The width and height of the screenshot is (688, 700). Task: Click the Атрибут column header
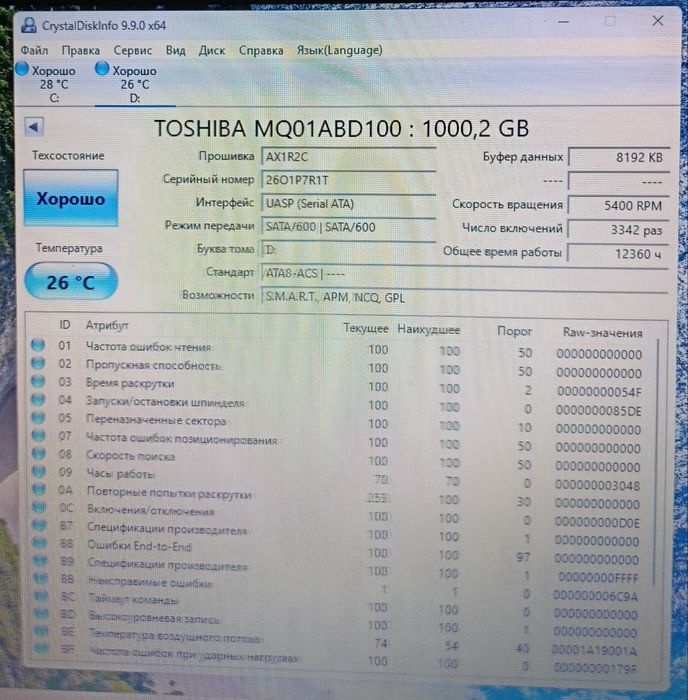pos(107,325)
